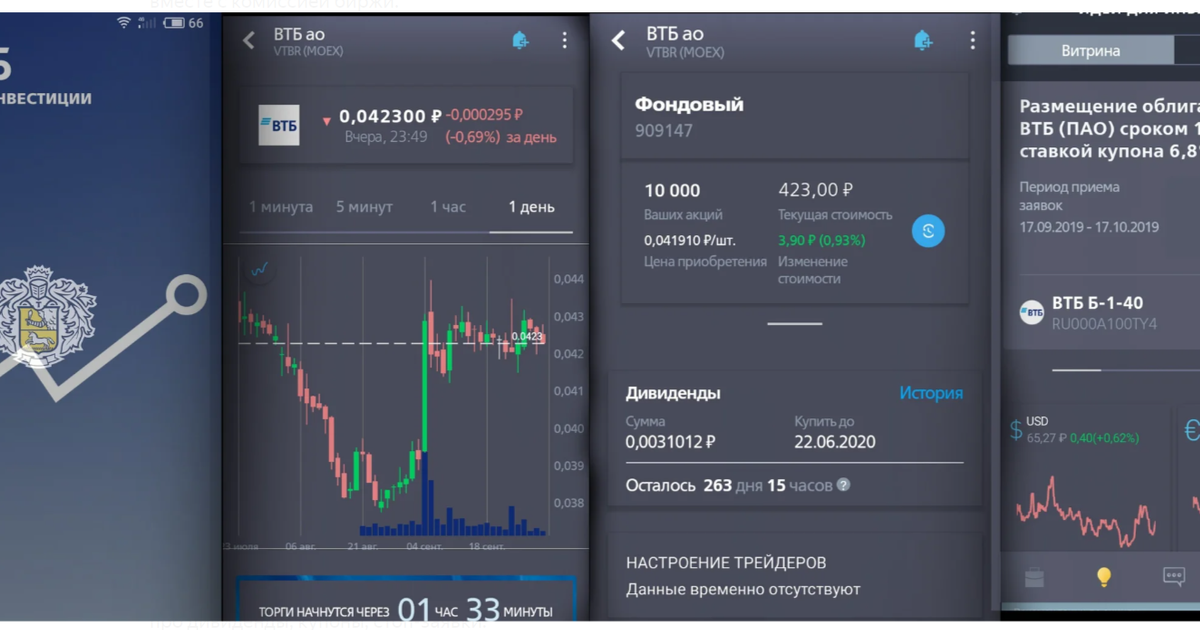Click the Дивиденды section heading
Viewport: 1200px width, 630px height.
click(673, 393)
